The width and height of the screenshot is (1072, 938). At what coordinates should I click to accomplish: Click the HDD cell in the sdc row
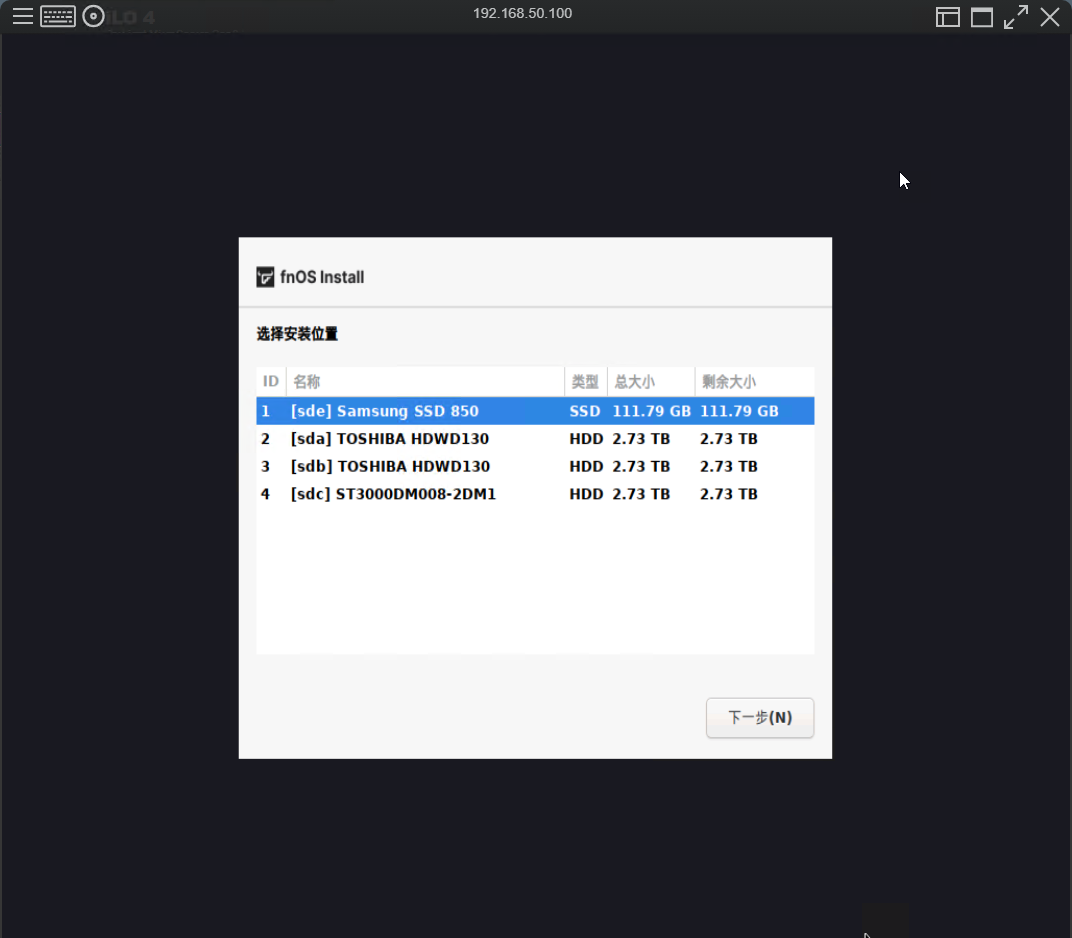click(x=586, y=494)
